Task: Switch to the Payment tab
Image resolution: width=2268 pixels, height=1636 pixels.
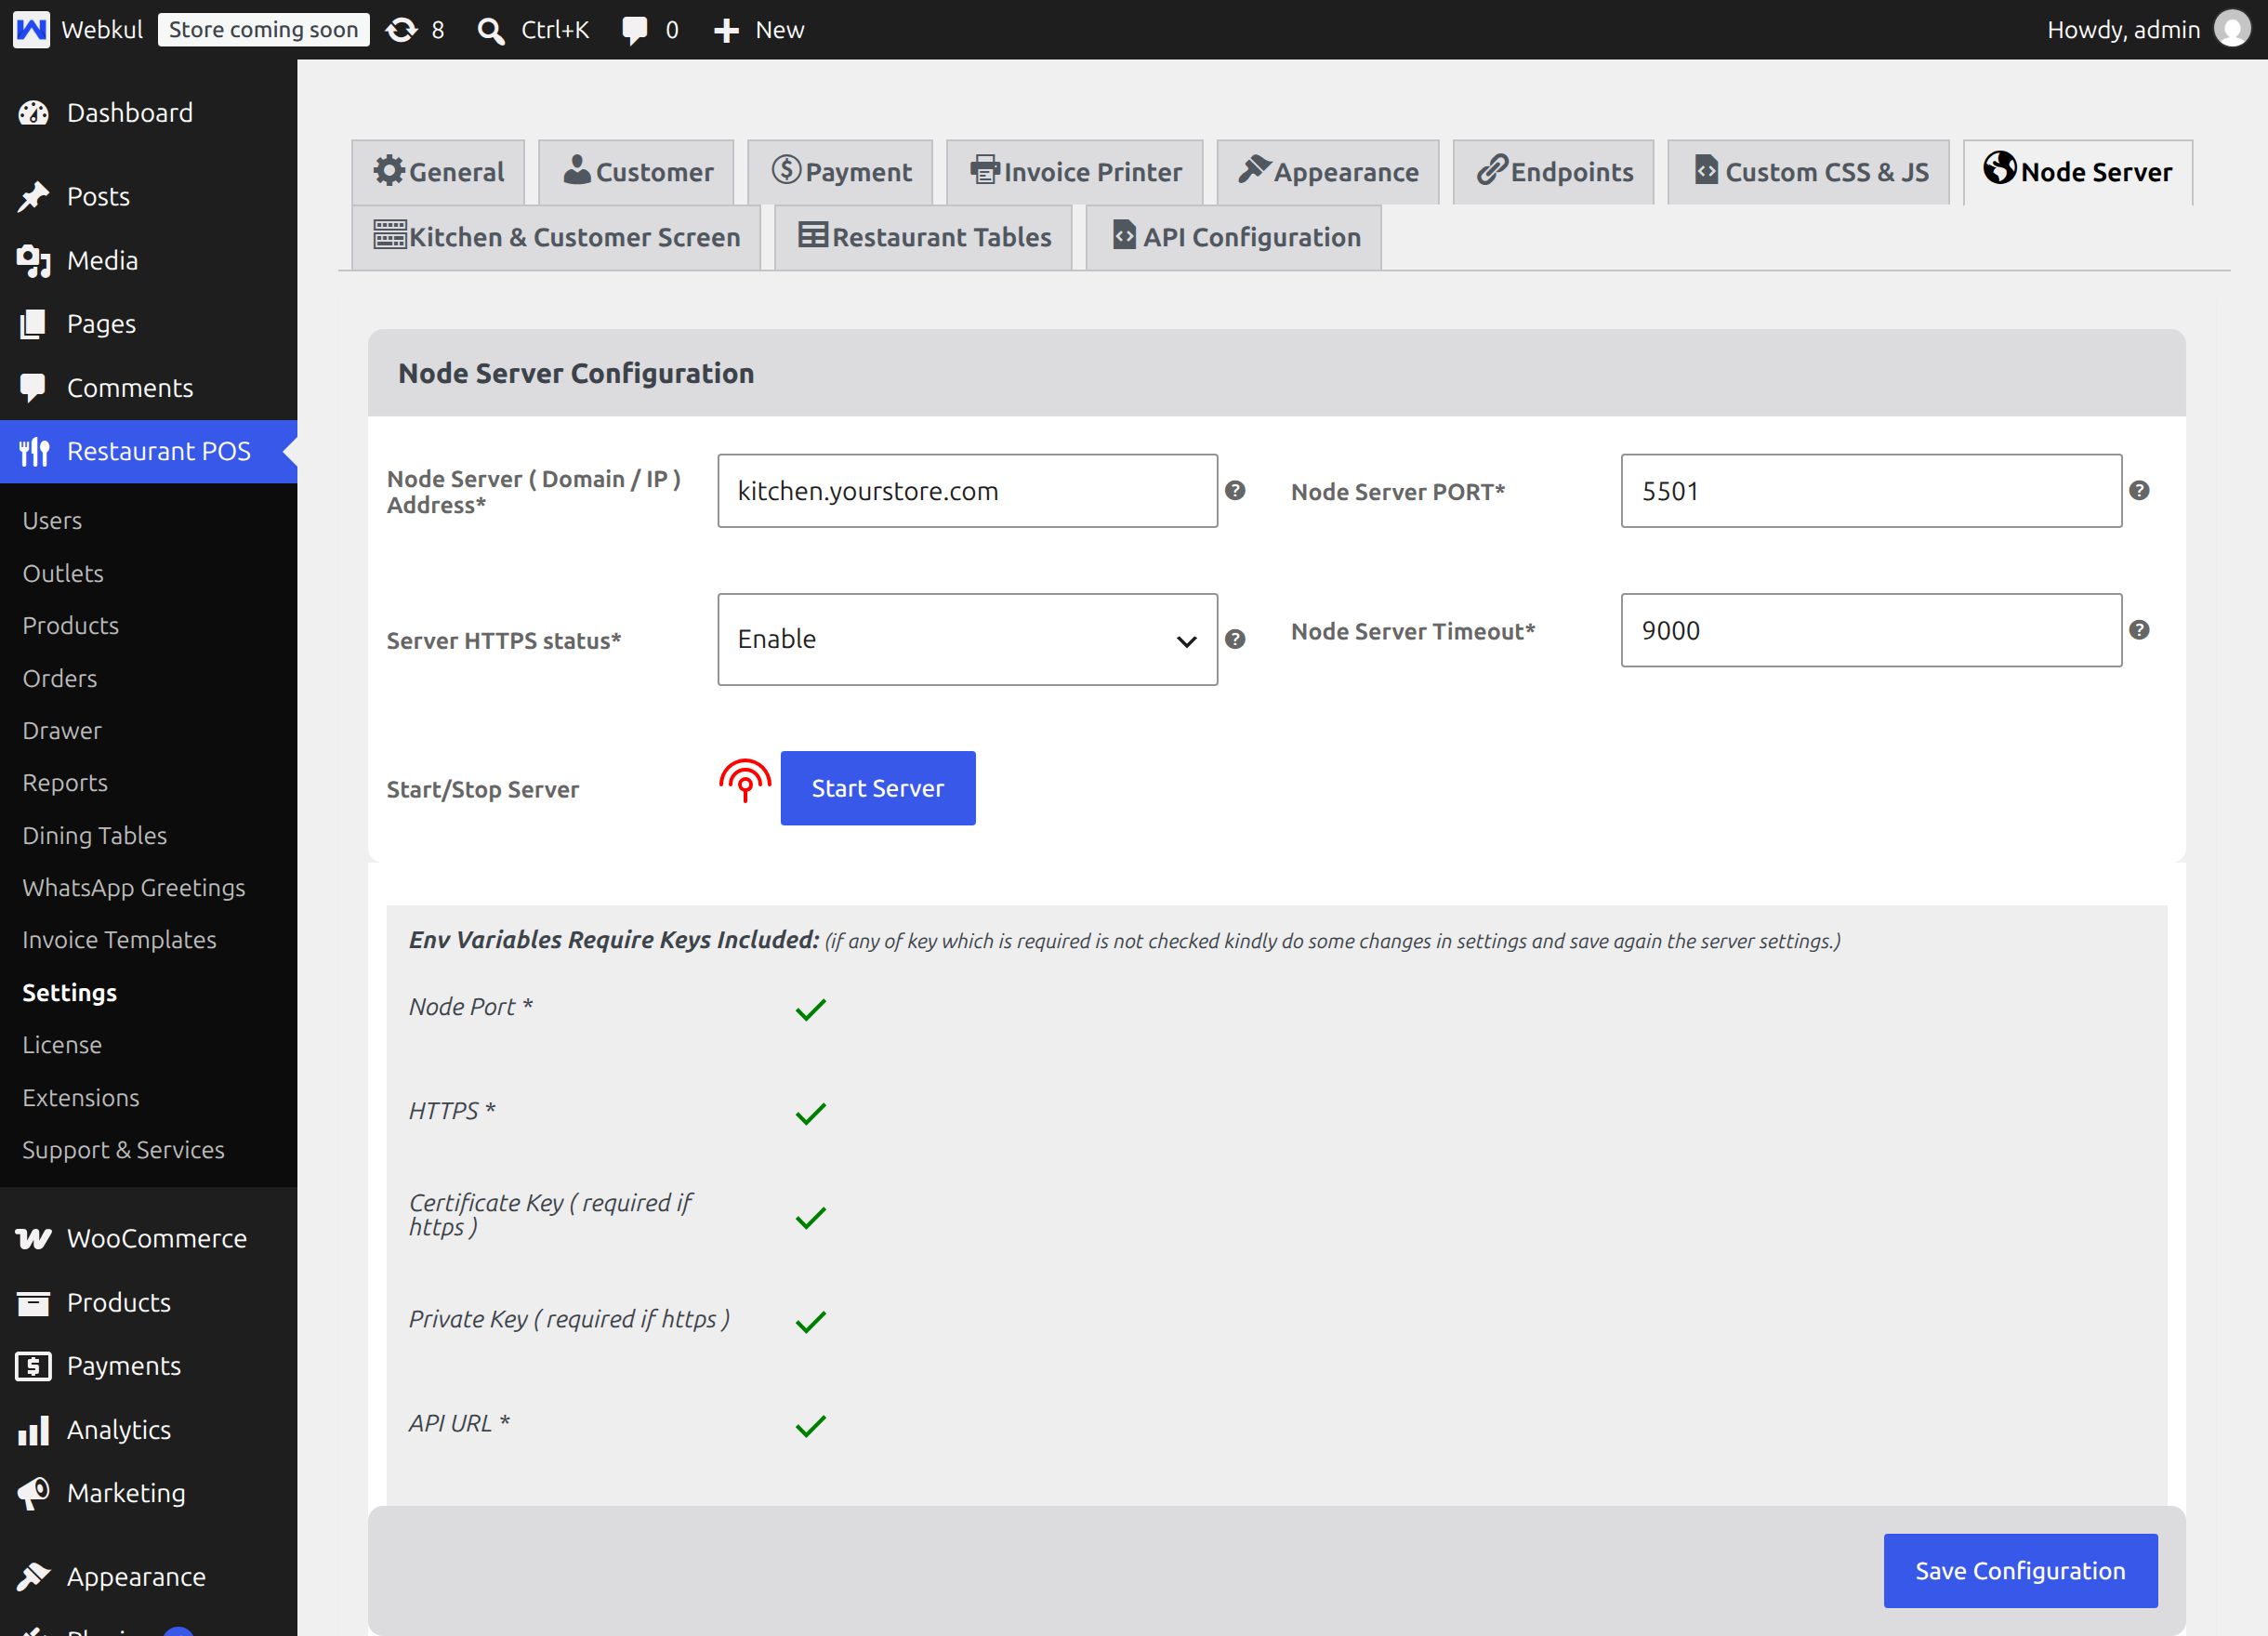Action: 840,172
